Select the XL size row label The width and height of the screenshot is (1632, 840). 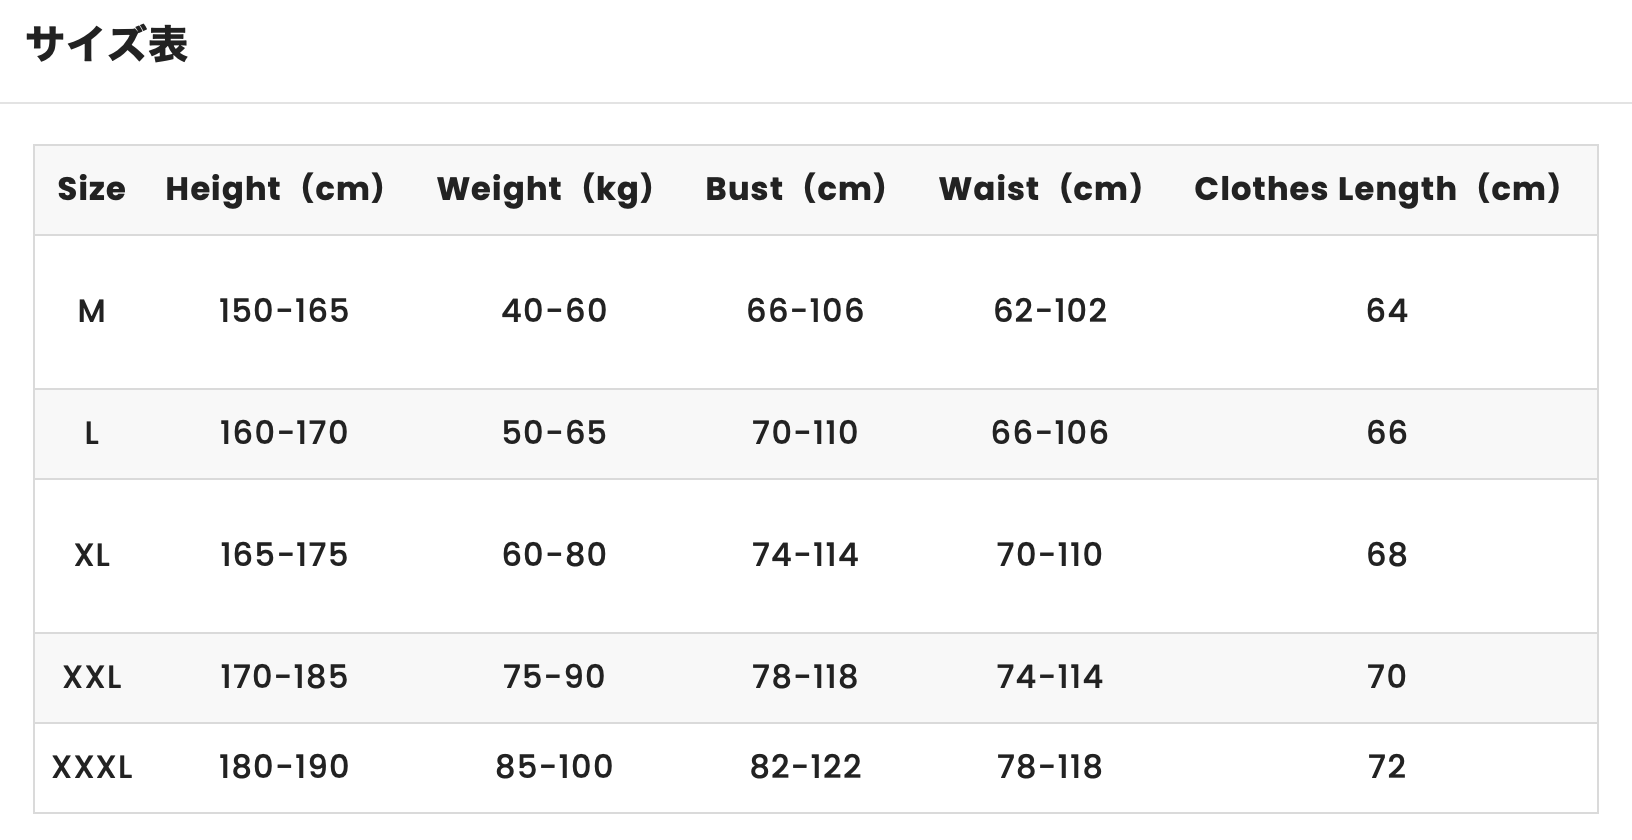tap(91, 556)
